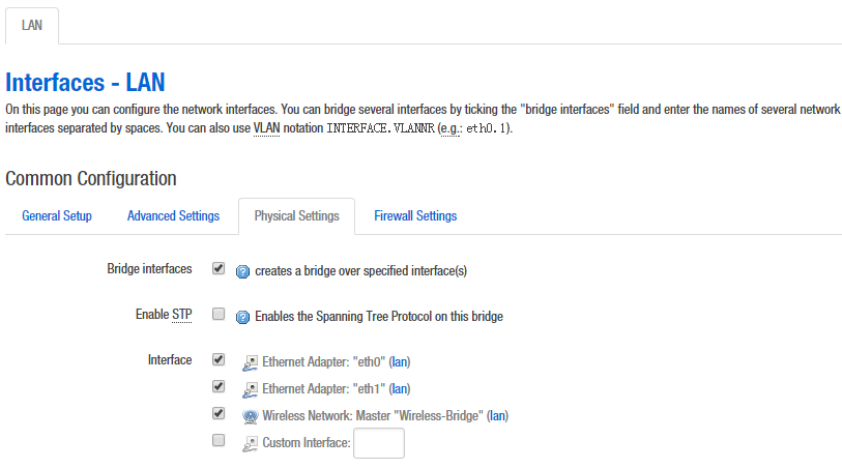Focus the Custom Interface text field
Image resolution: width=842 pixels, height=468 pixels.
(379, 443)
